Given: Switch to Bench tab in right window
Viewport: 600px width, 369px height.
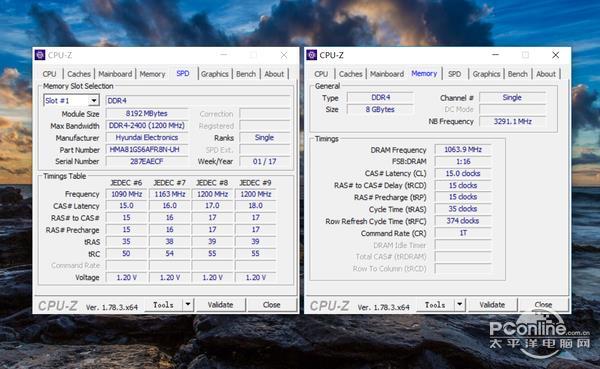Looking at the screenshot, I should (x=518, y=74).
